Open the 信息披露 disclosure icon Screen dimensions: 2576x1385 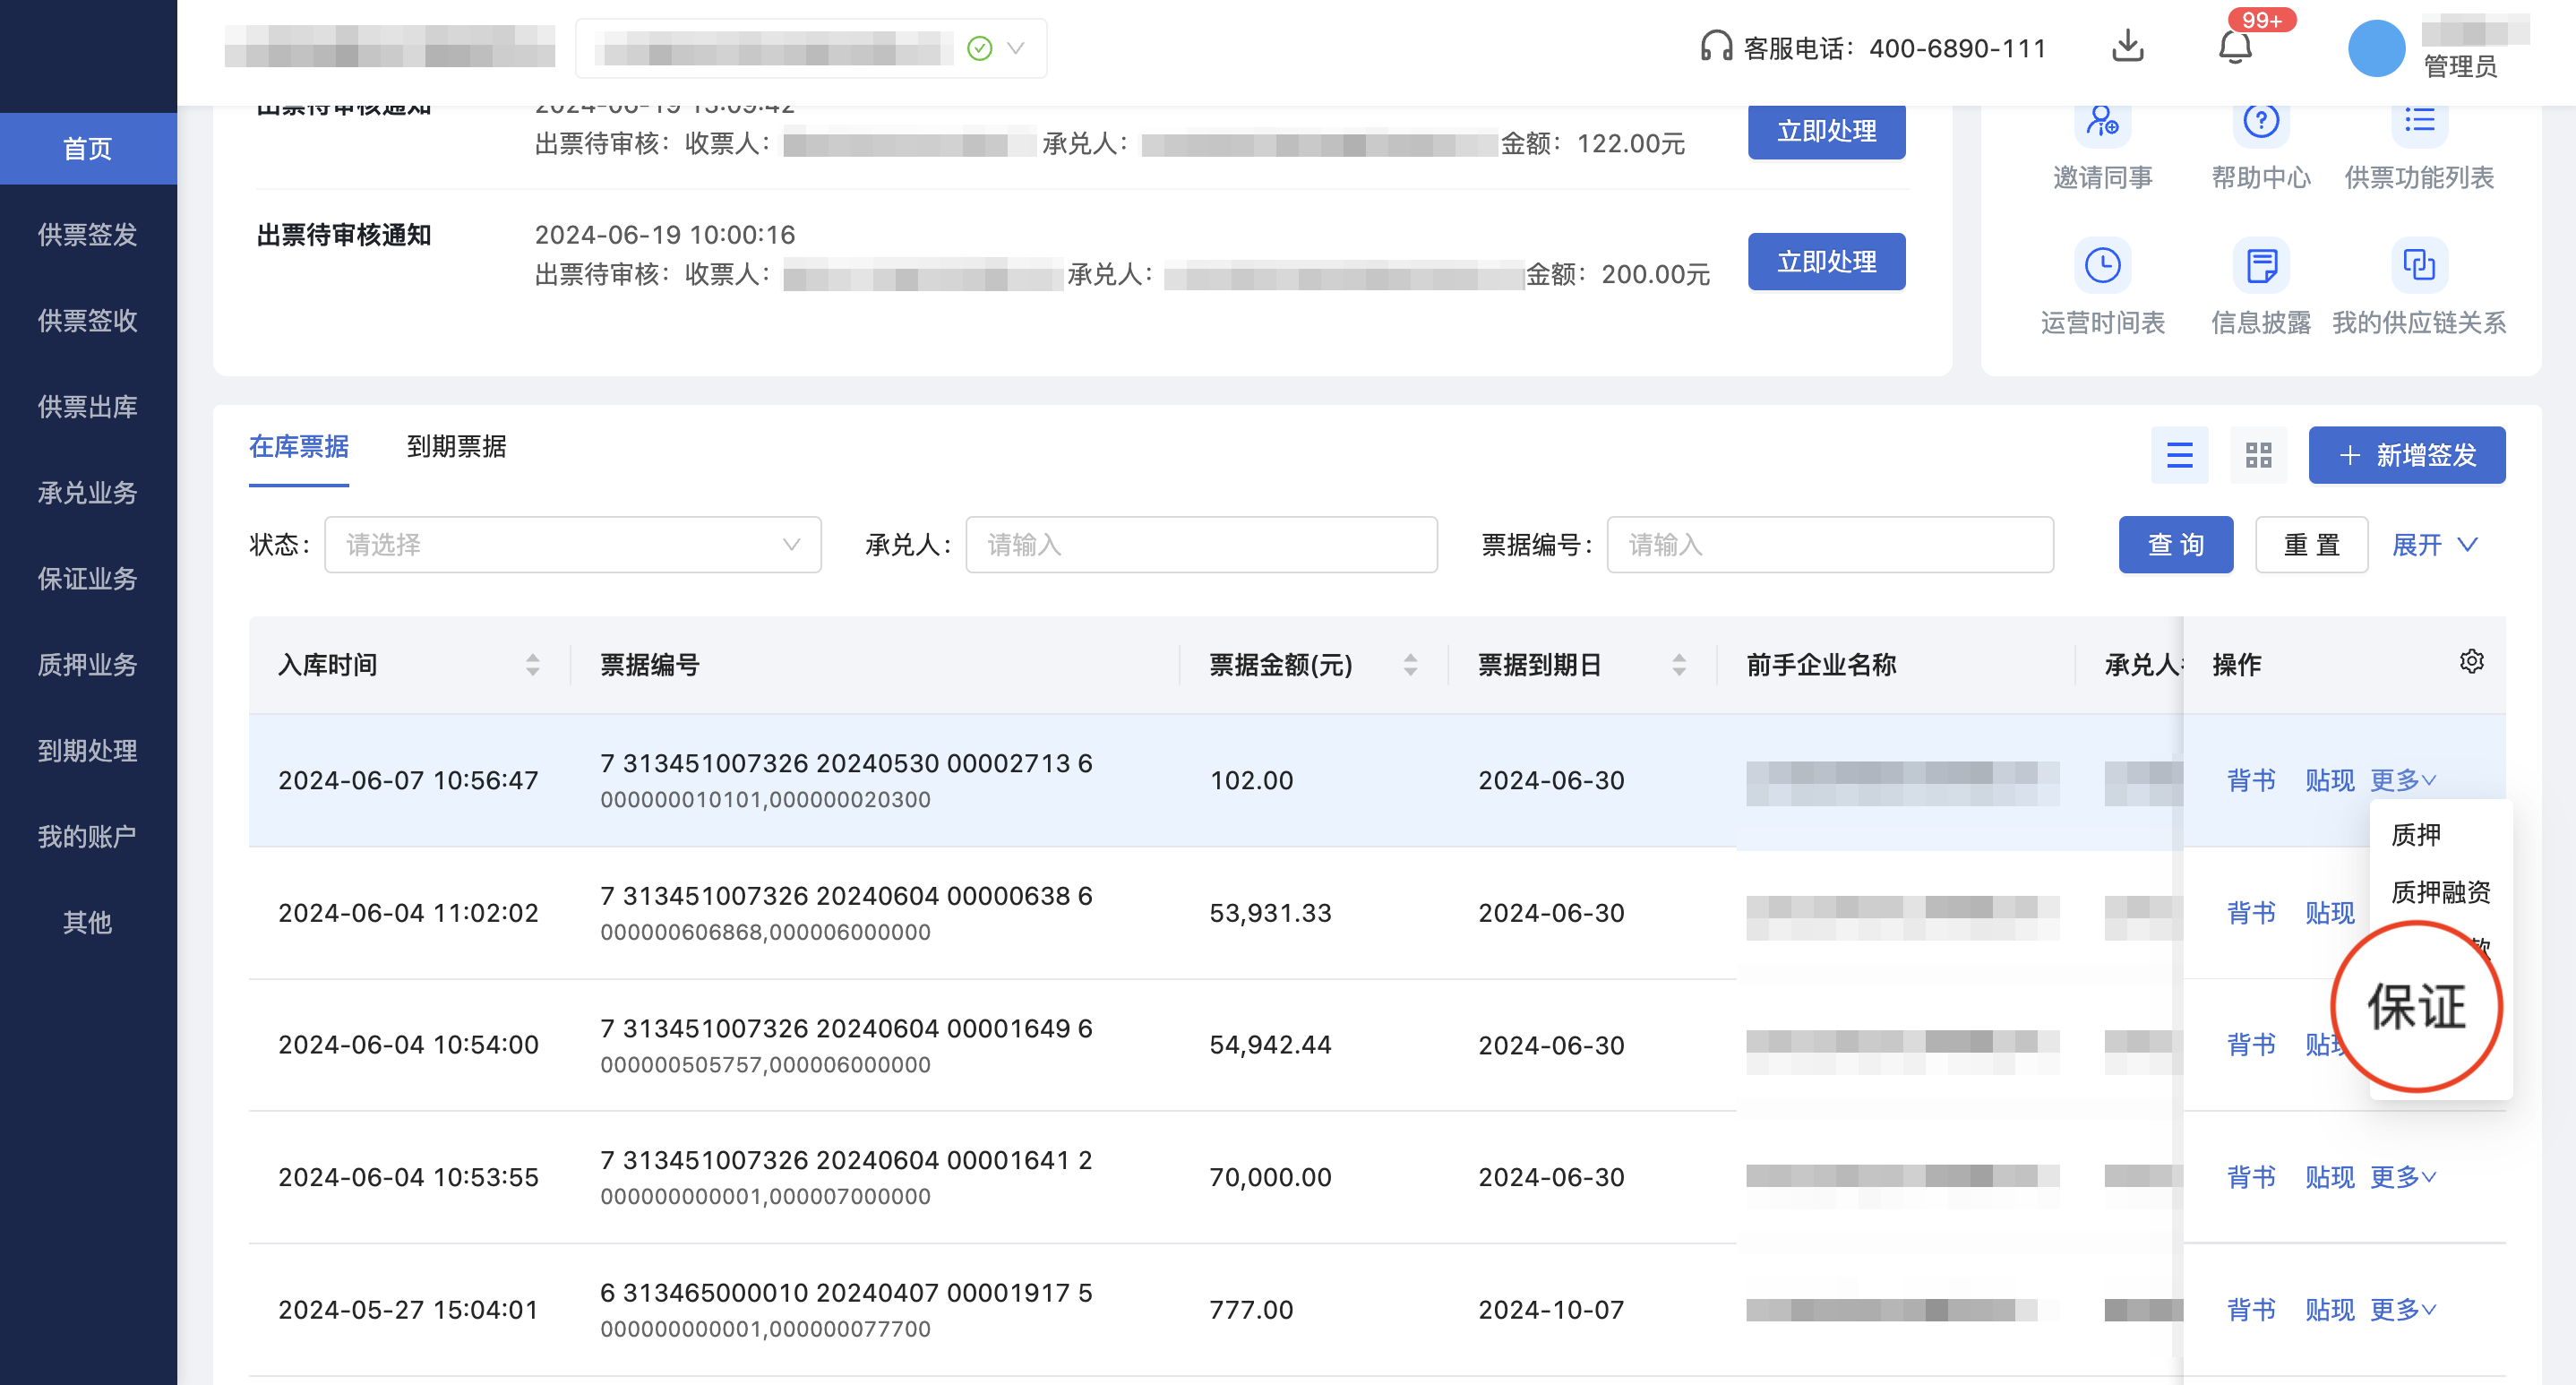point(2260,266)
